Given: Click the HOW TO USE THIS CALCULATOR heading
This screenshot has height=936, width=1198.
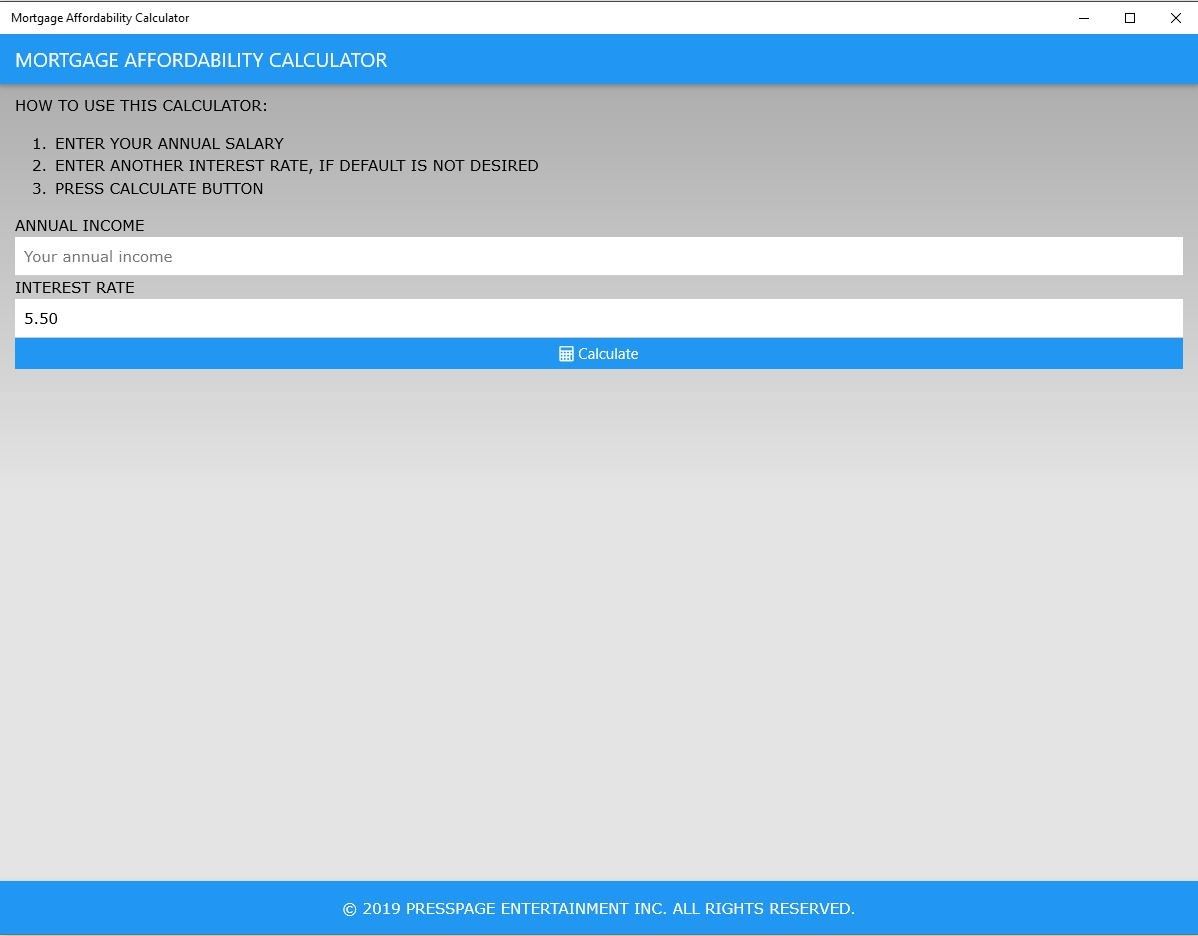Looking at the screenshot, I should point(141,105).
